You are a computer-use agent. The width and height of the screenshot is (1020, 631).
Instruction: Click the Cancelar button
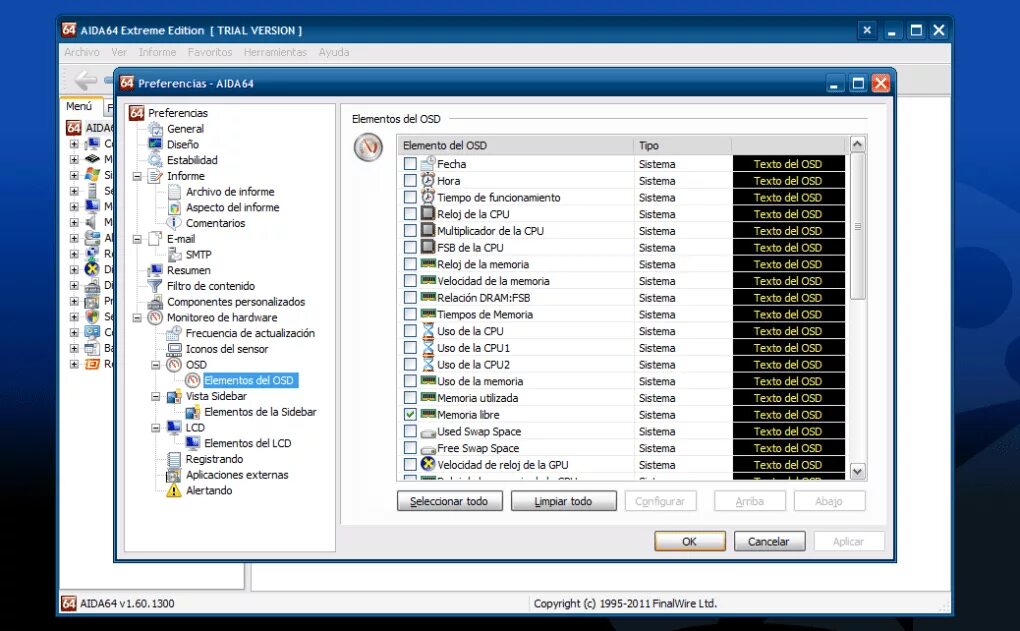point(769,541)
